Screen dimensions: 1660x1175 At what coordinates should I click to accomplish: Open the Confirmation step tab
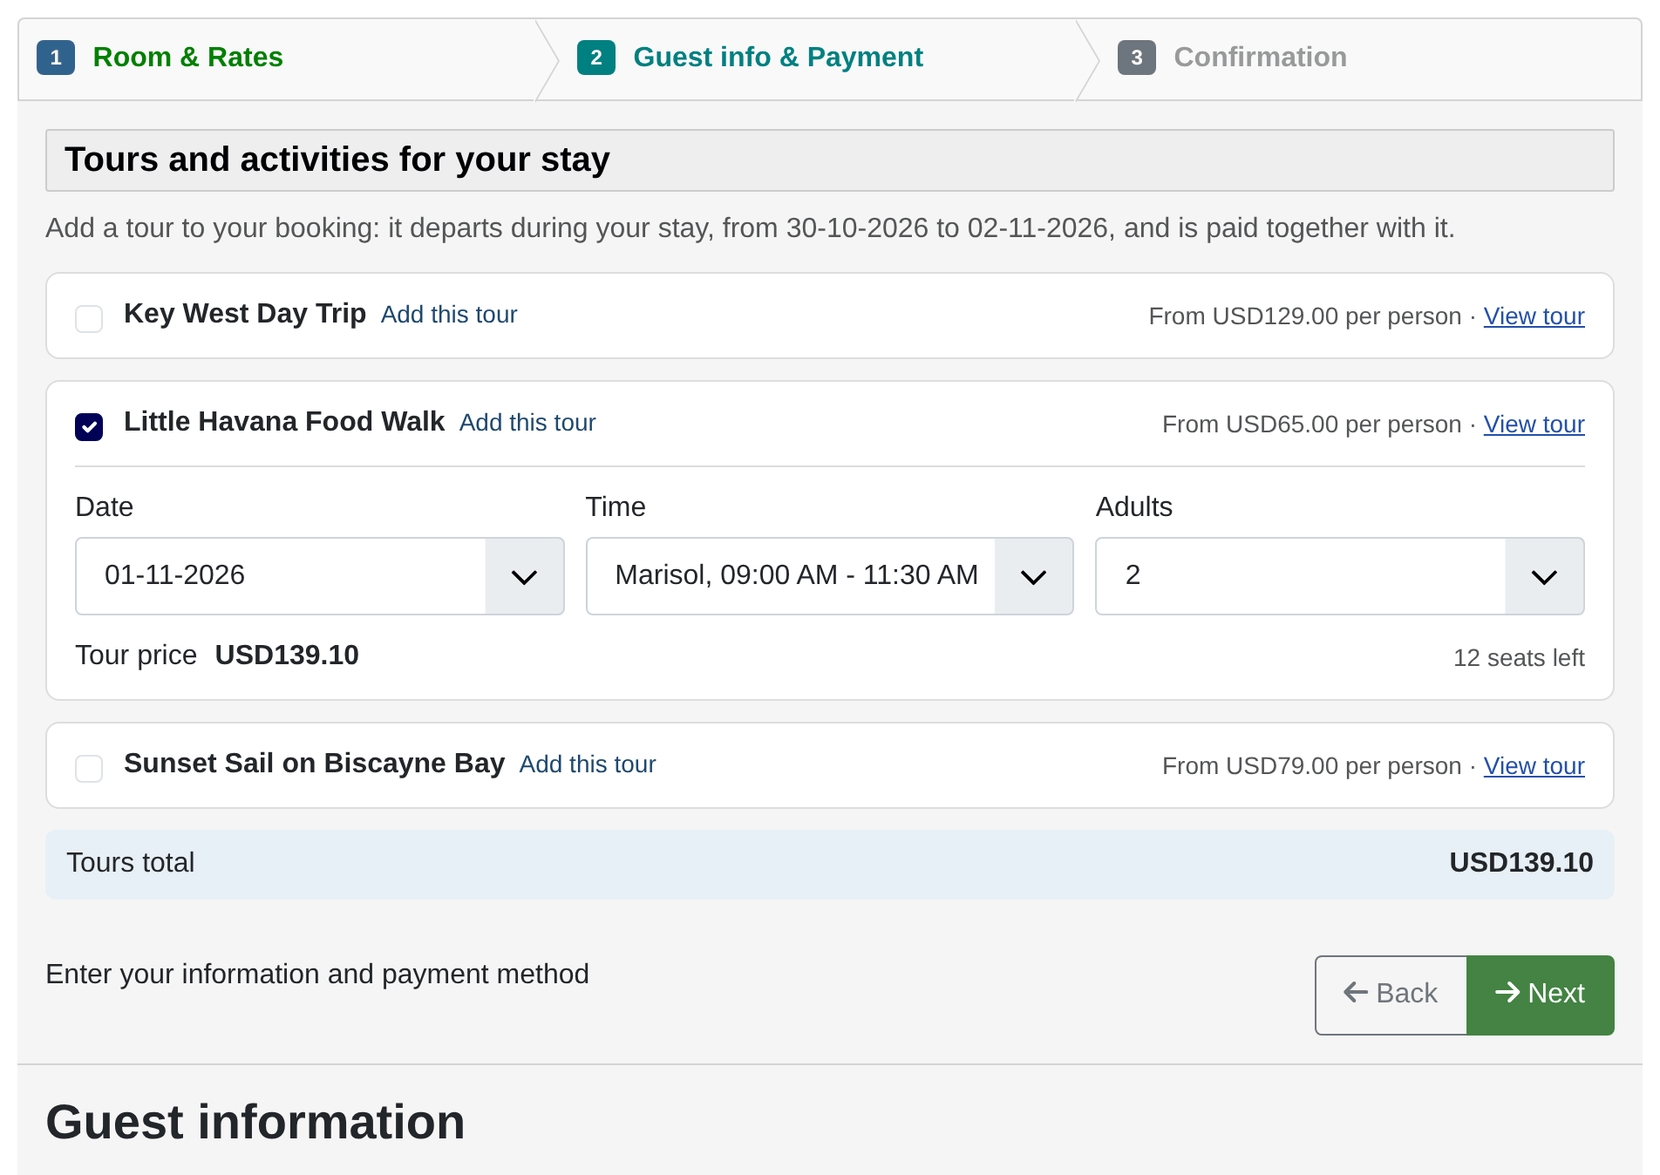coord(1260,57)
